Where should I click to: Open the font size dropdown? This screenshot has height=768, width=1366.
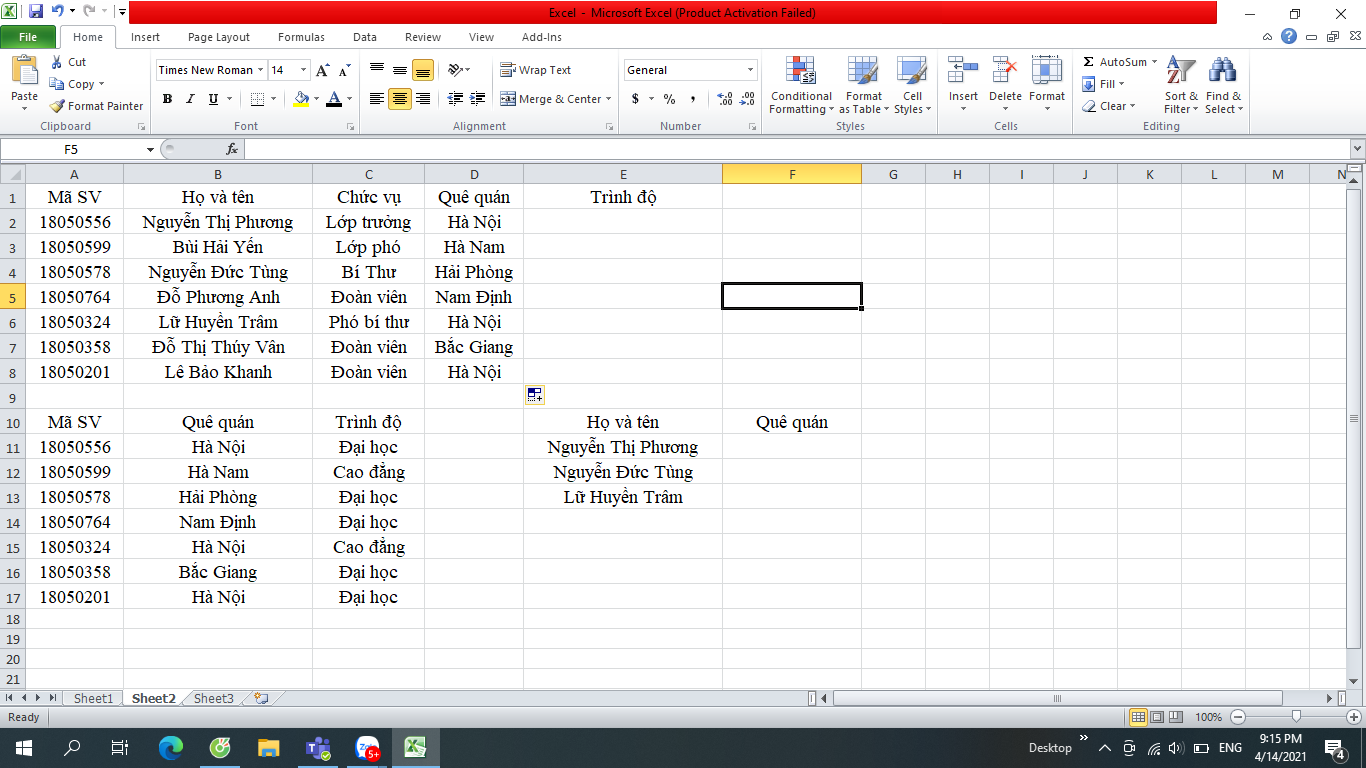pyautogui.click(x=303, y=70)
